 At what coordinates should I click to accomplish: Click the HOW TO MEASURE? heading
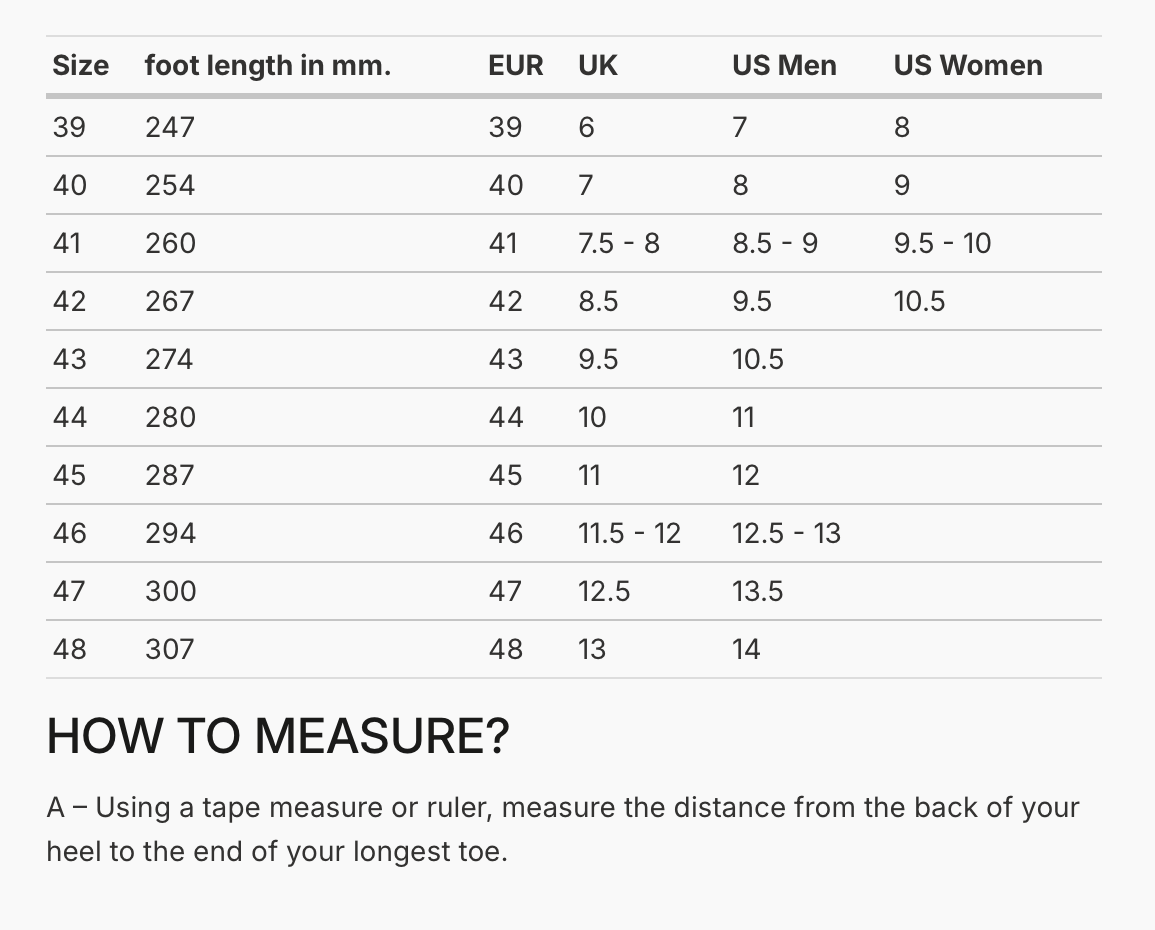278,736
